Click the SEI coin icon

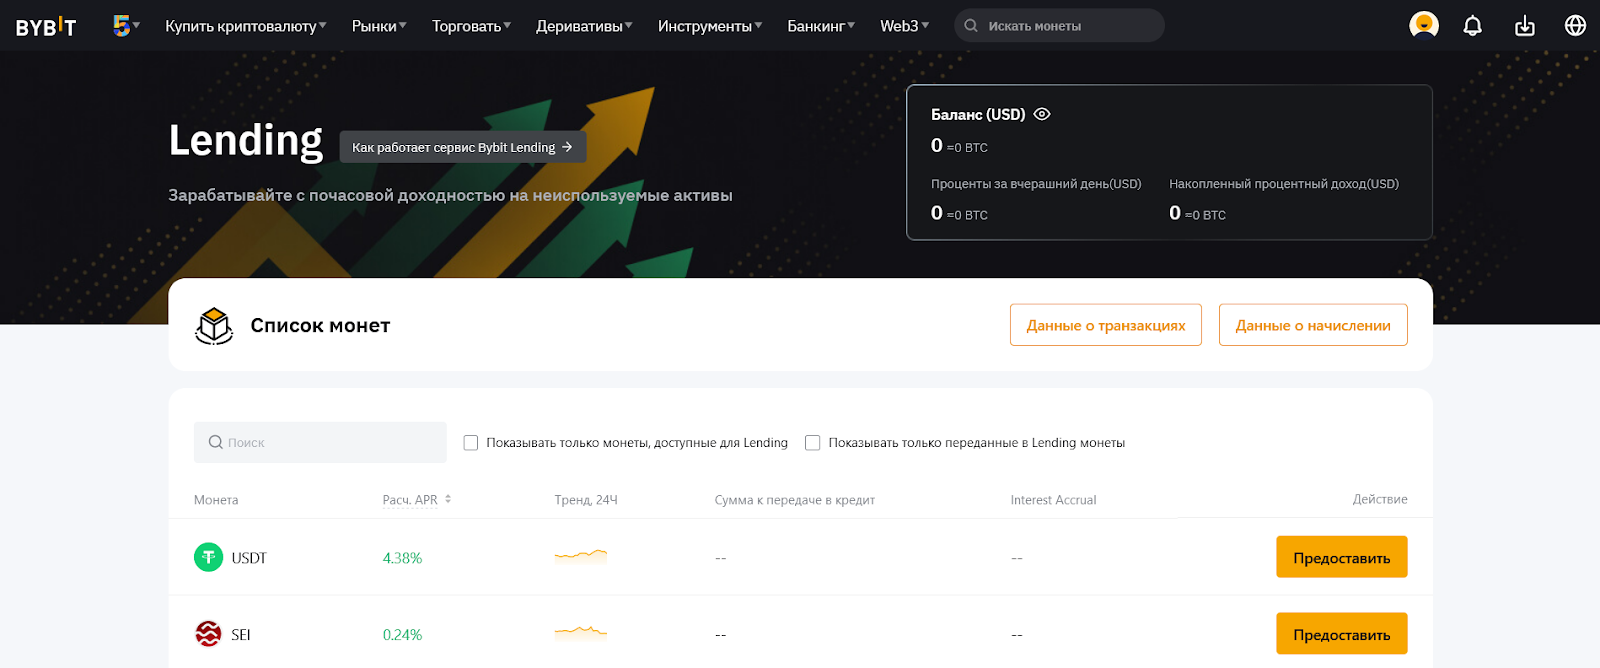point(208,634)
